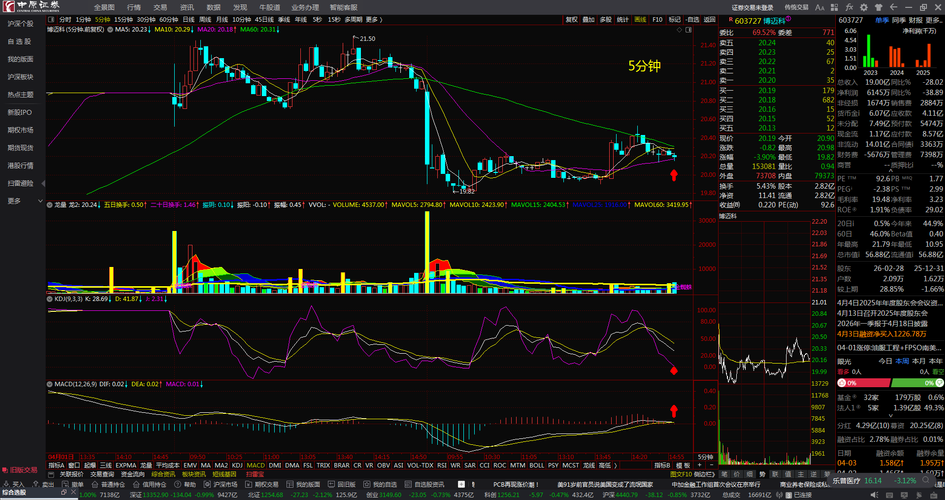Screen dimensions: 945x500
Task: Open 帮助 (help) in bottom toolbar
Action: click(186, 484)
